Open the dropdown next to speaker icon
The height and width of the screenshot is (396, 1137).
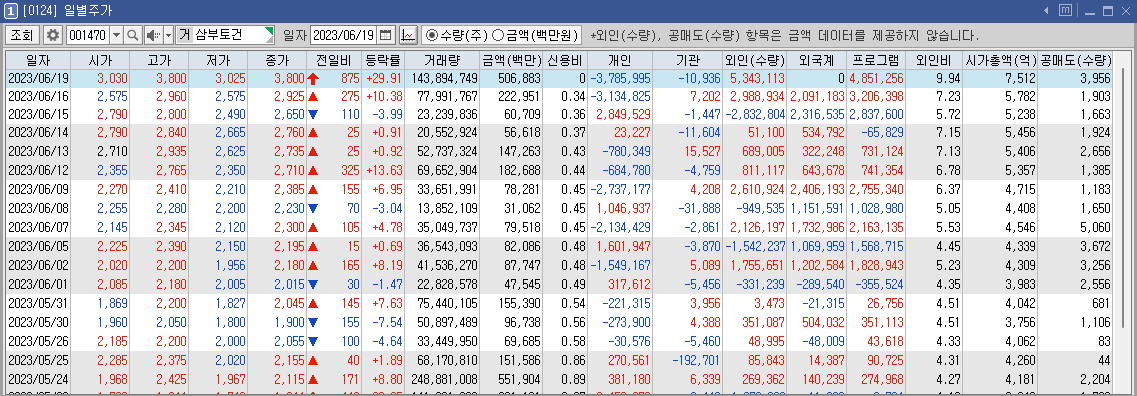click(x=168, y=35)
